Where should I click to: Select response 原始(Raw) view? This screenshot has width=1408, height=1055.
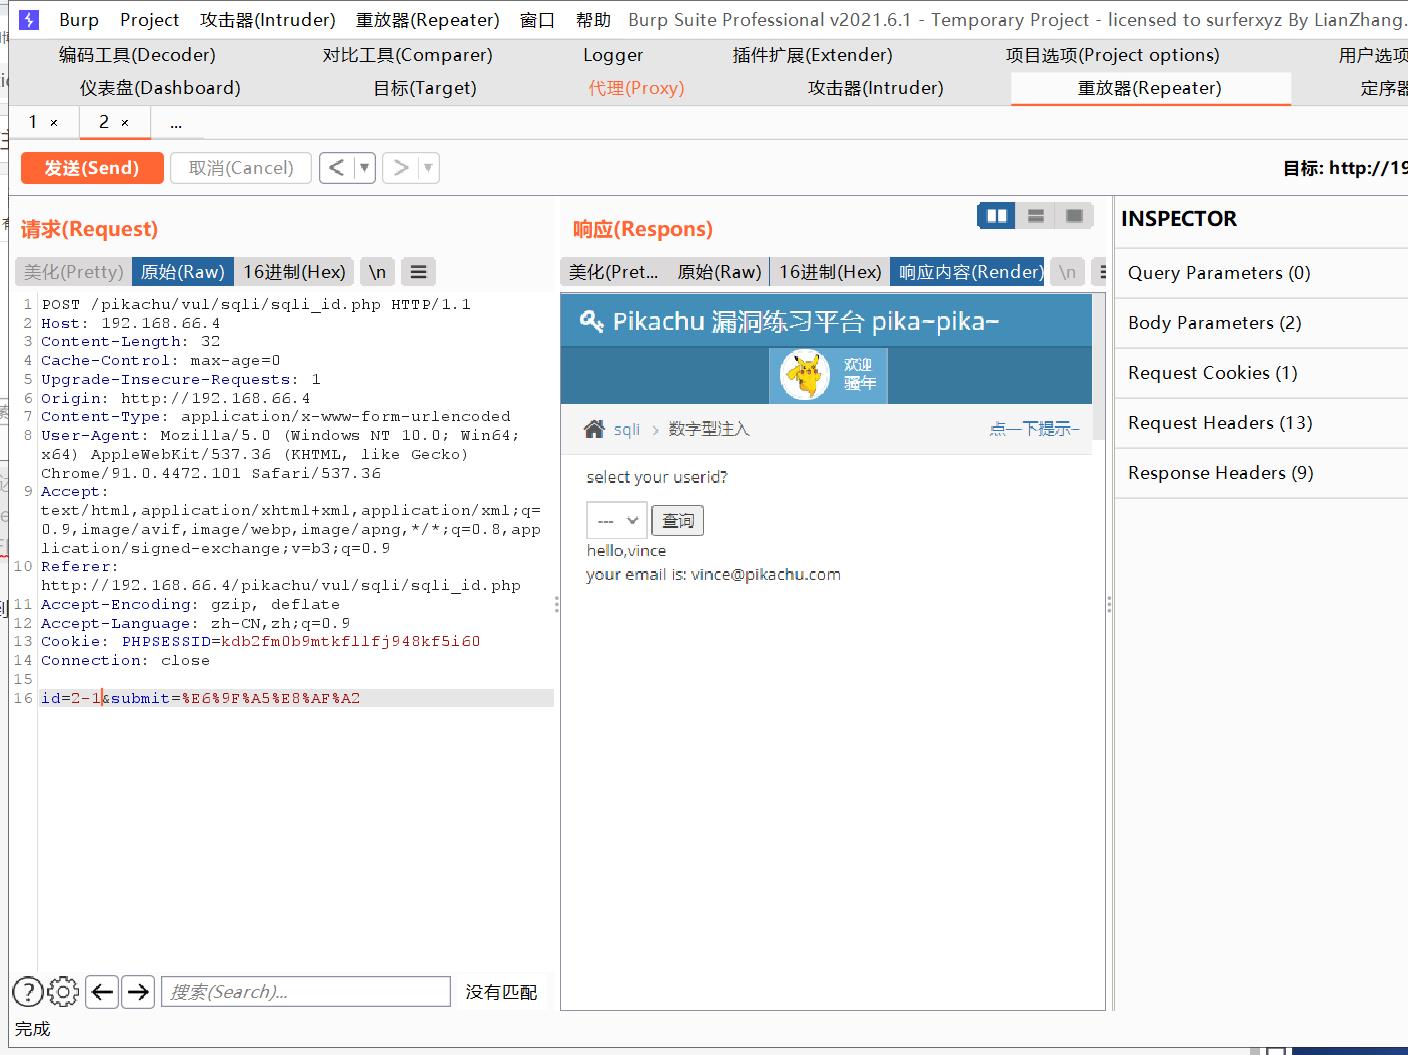click(x=719, y=272)
